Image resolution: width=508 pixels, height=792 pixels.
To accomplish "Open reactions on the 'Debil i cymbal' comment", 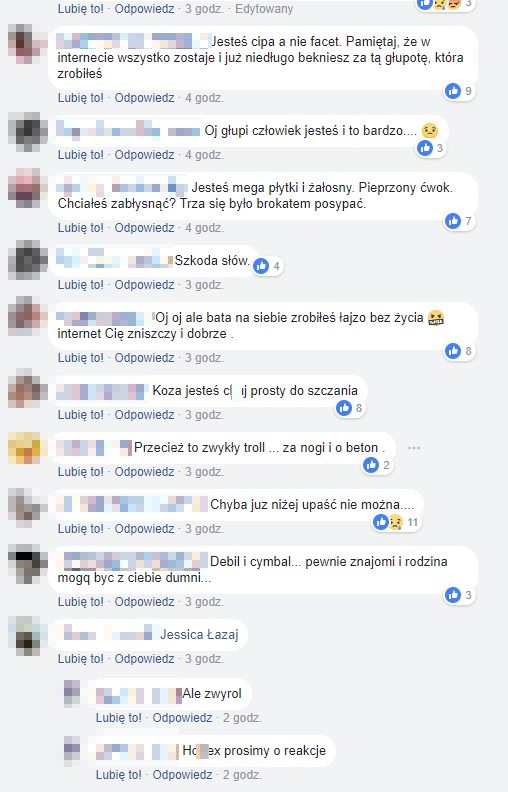I will pyautogui.click(x=459, y=595).
